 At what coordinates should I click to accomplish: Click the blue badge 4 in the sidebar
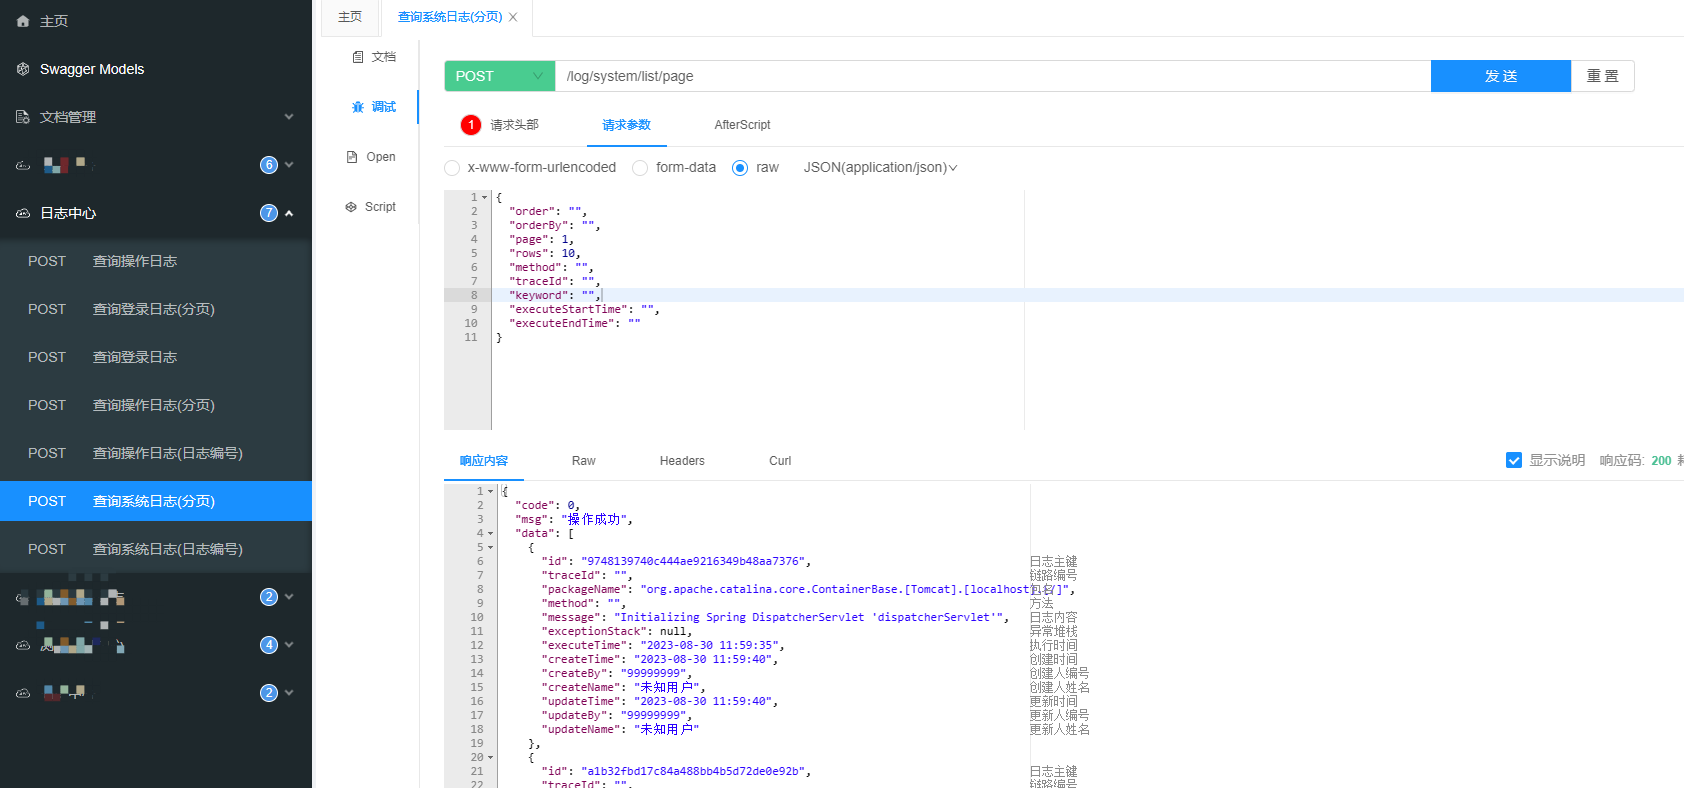[268, 645]
